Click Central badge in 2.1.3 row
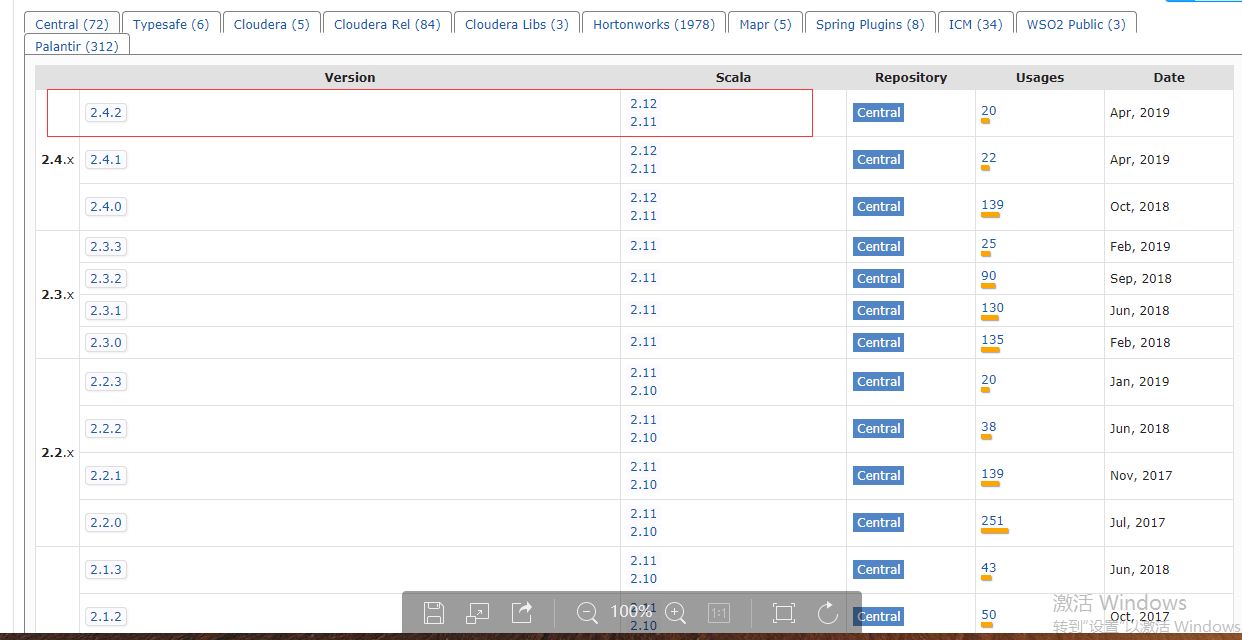This screenshot has height=640, width=1242. click(879, 570)
